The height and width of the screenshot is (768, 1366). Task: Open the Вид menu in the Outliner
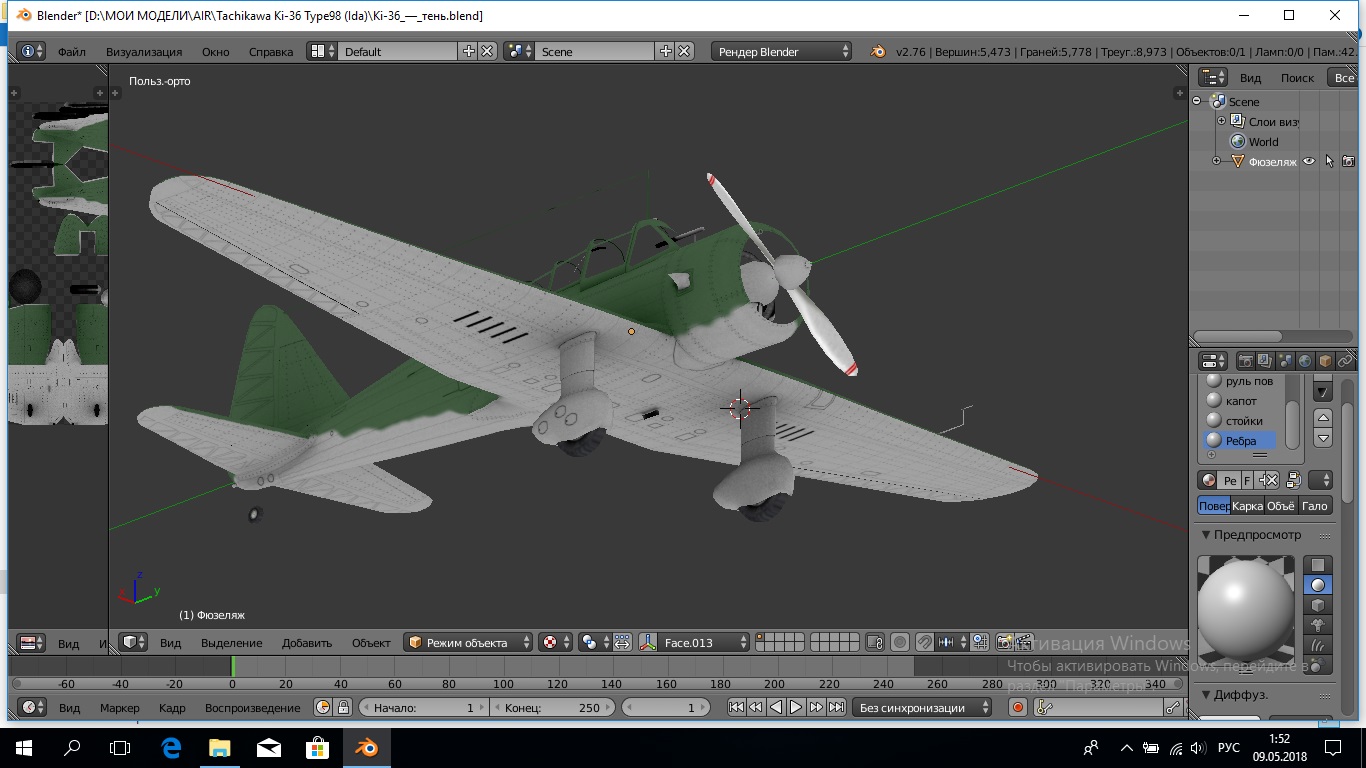[1250, 78]
